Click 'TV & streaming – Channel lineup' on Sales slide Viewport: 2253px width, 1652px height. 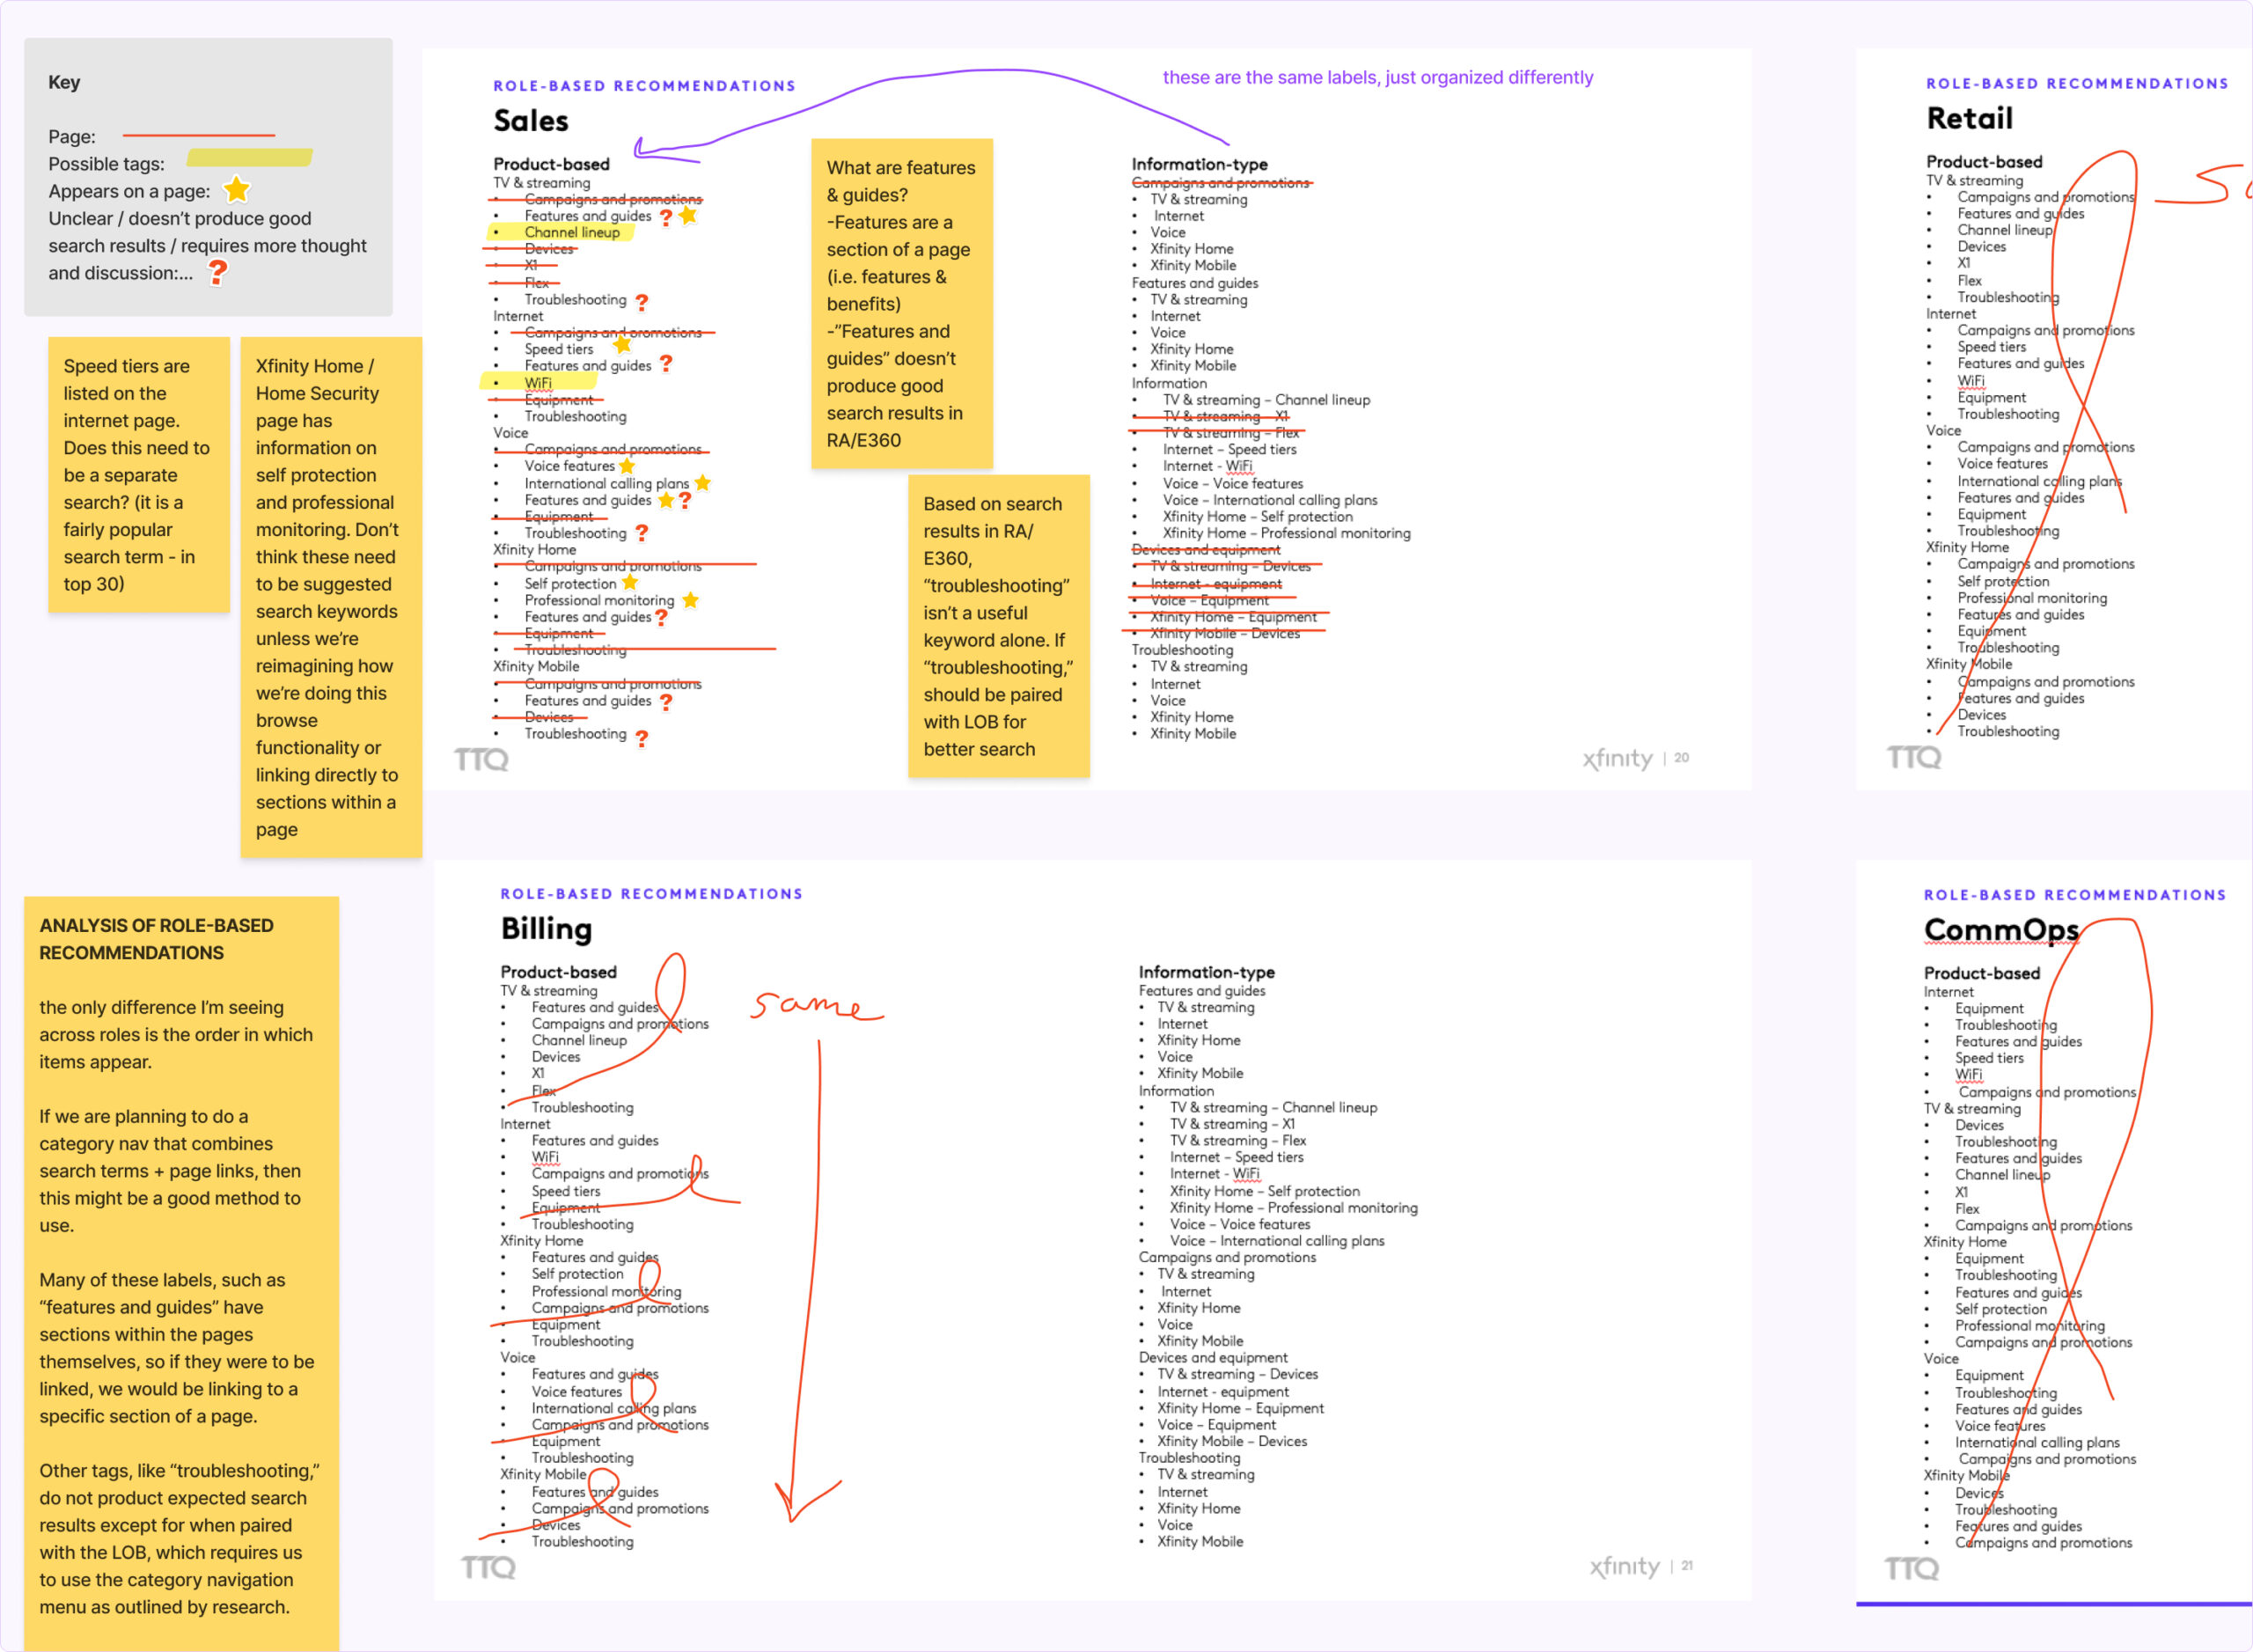coord(1266,400)
